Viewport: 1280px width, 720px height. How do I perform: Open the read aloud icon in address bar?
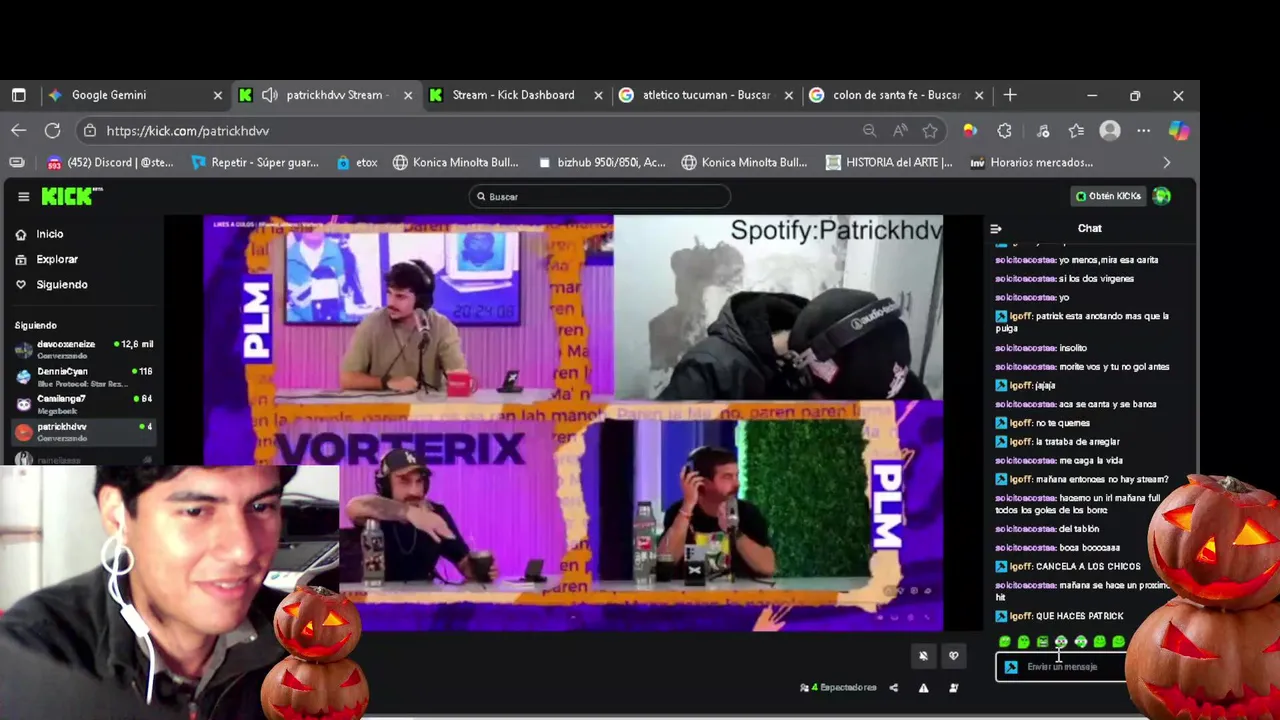click(900, 130)
